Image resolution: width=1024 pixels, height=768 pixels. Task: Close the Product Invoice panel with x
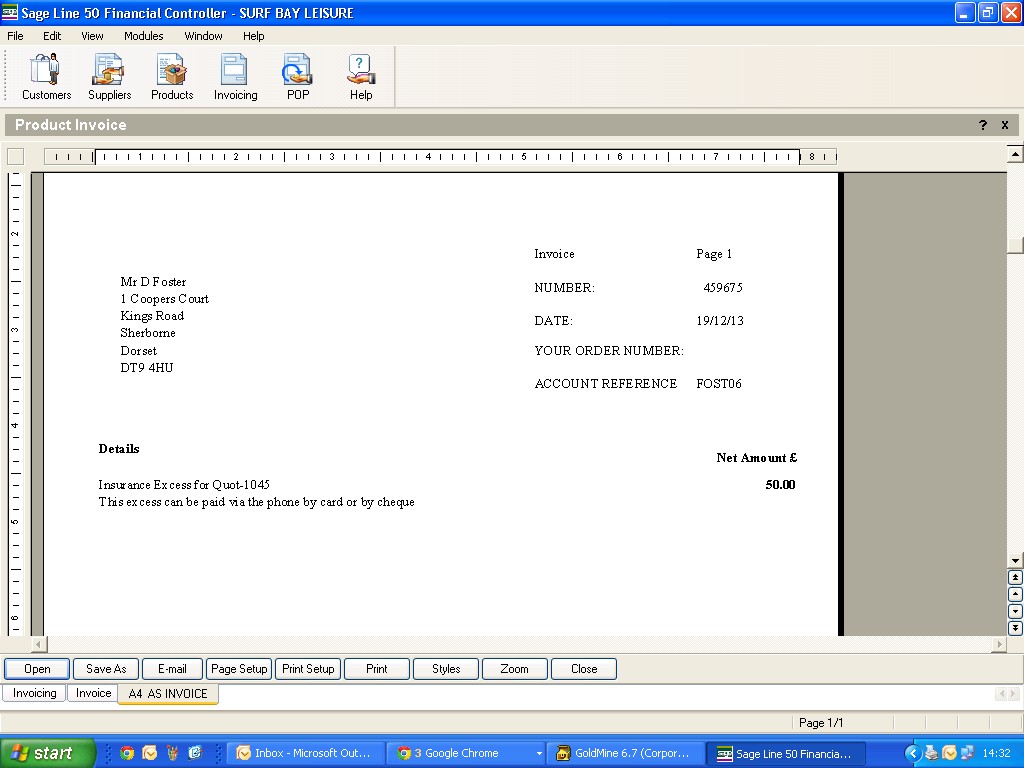(x=1005, y=125)
